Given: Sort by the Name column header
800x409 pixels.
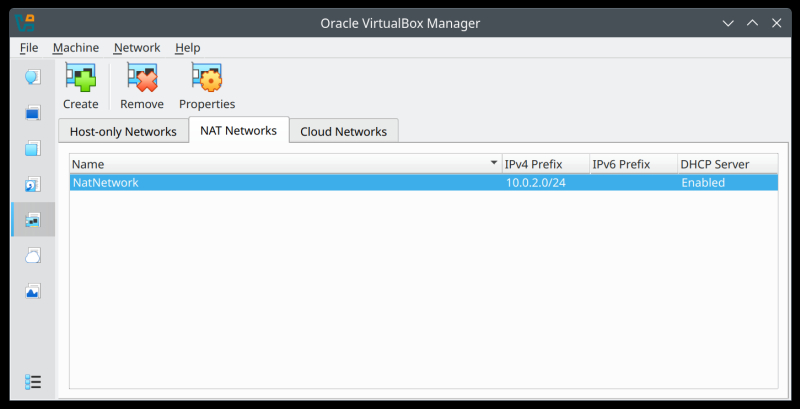Looking at the screenshot, I should (286, 164).
